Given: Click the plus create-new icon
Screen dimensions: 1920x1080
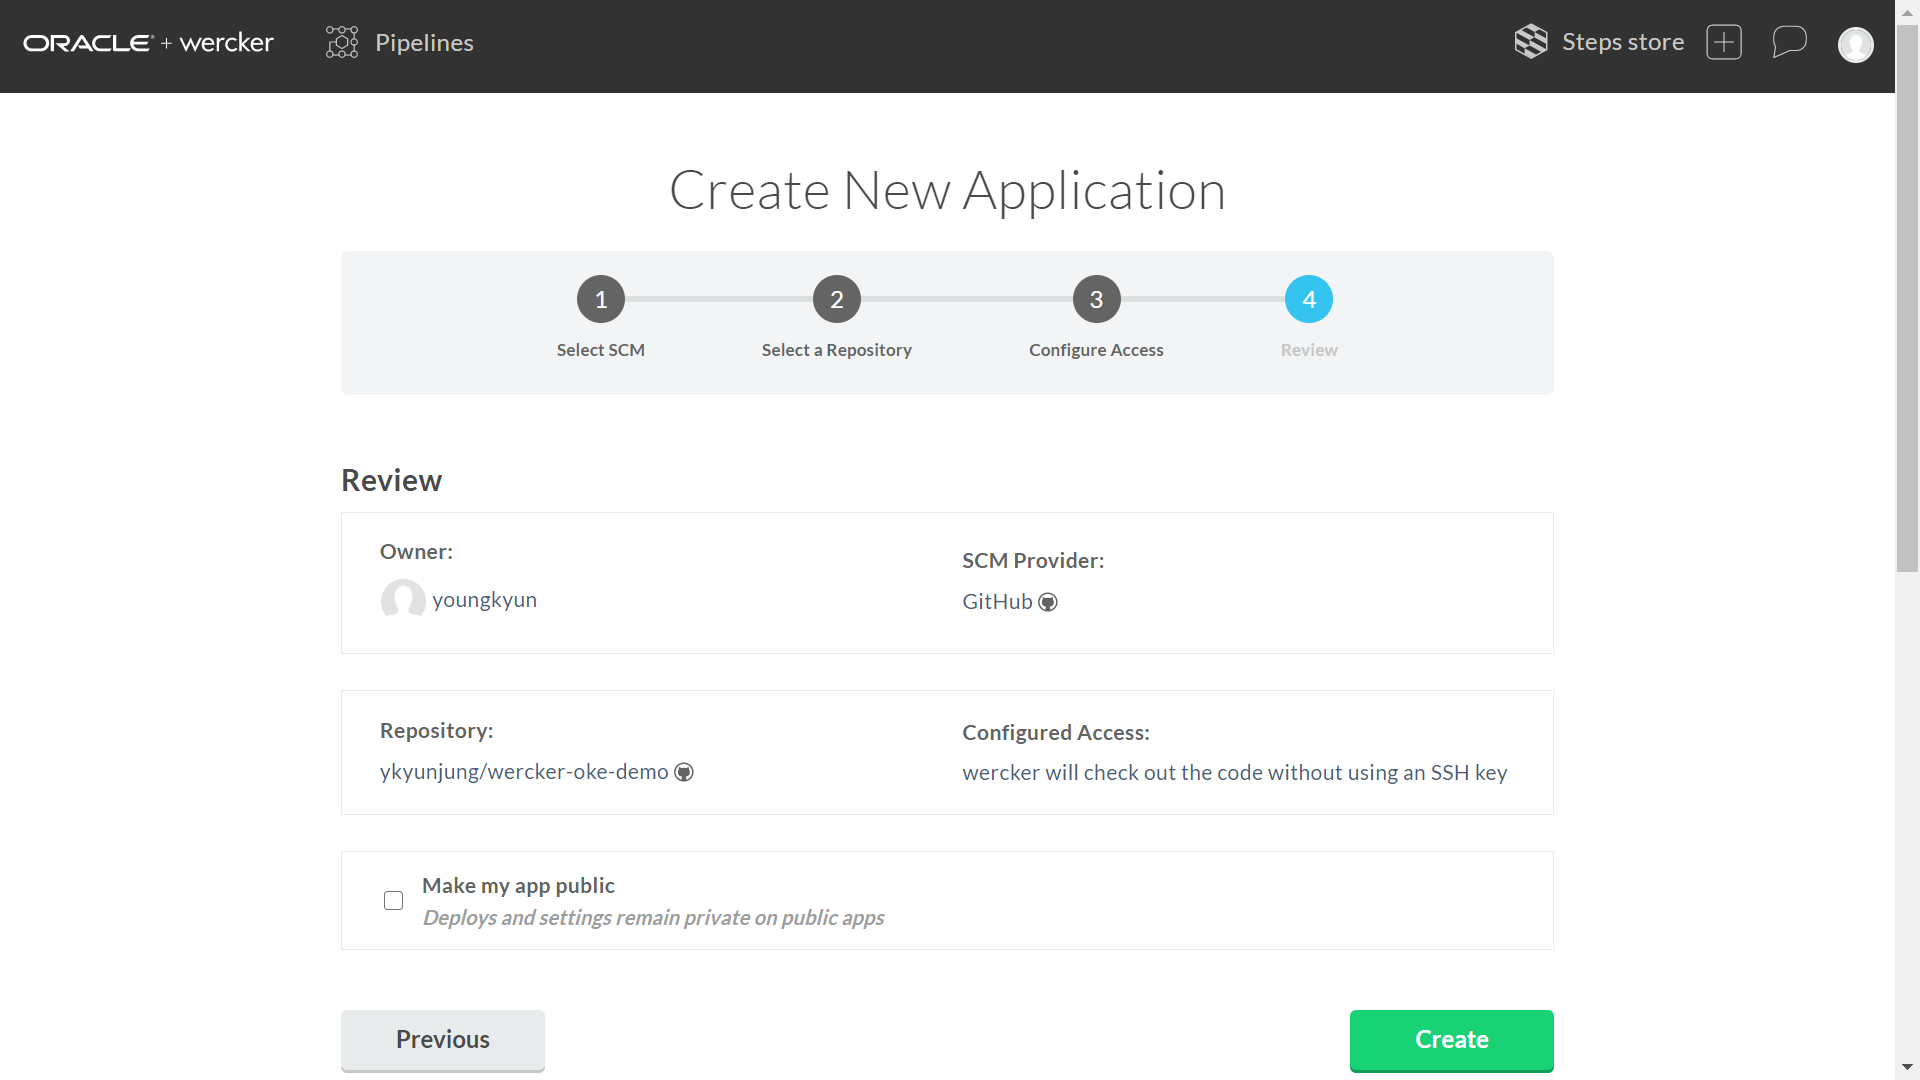Looking at the screenshot, I should pyautogui.click(x=1723, y=42).
